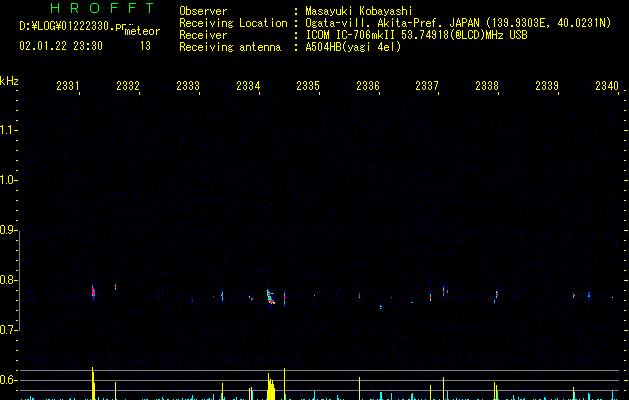The image size is (629, 400).
Task: Click the 2332 time axis label
Action: click(128, 86)
